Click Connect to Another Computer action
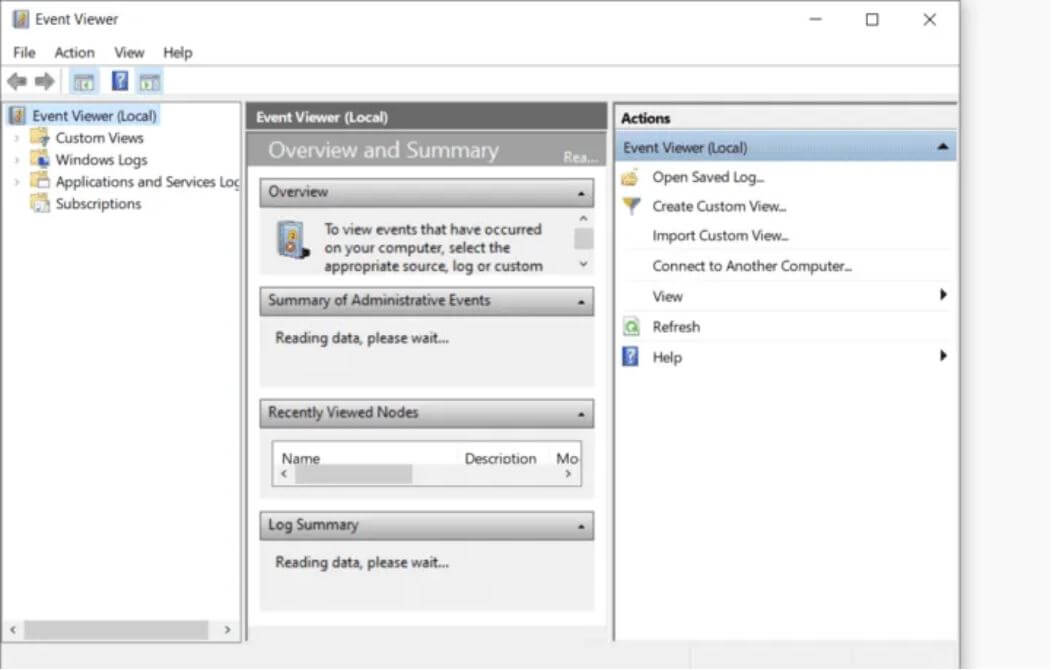 751,266
